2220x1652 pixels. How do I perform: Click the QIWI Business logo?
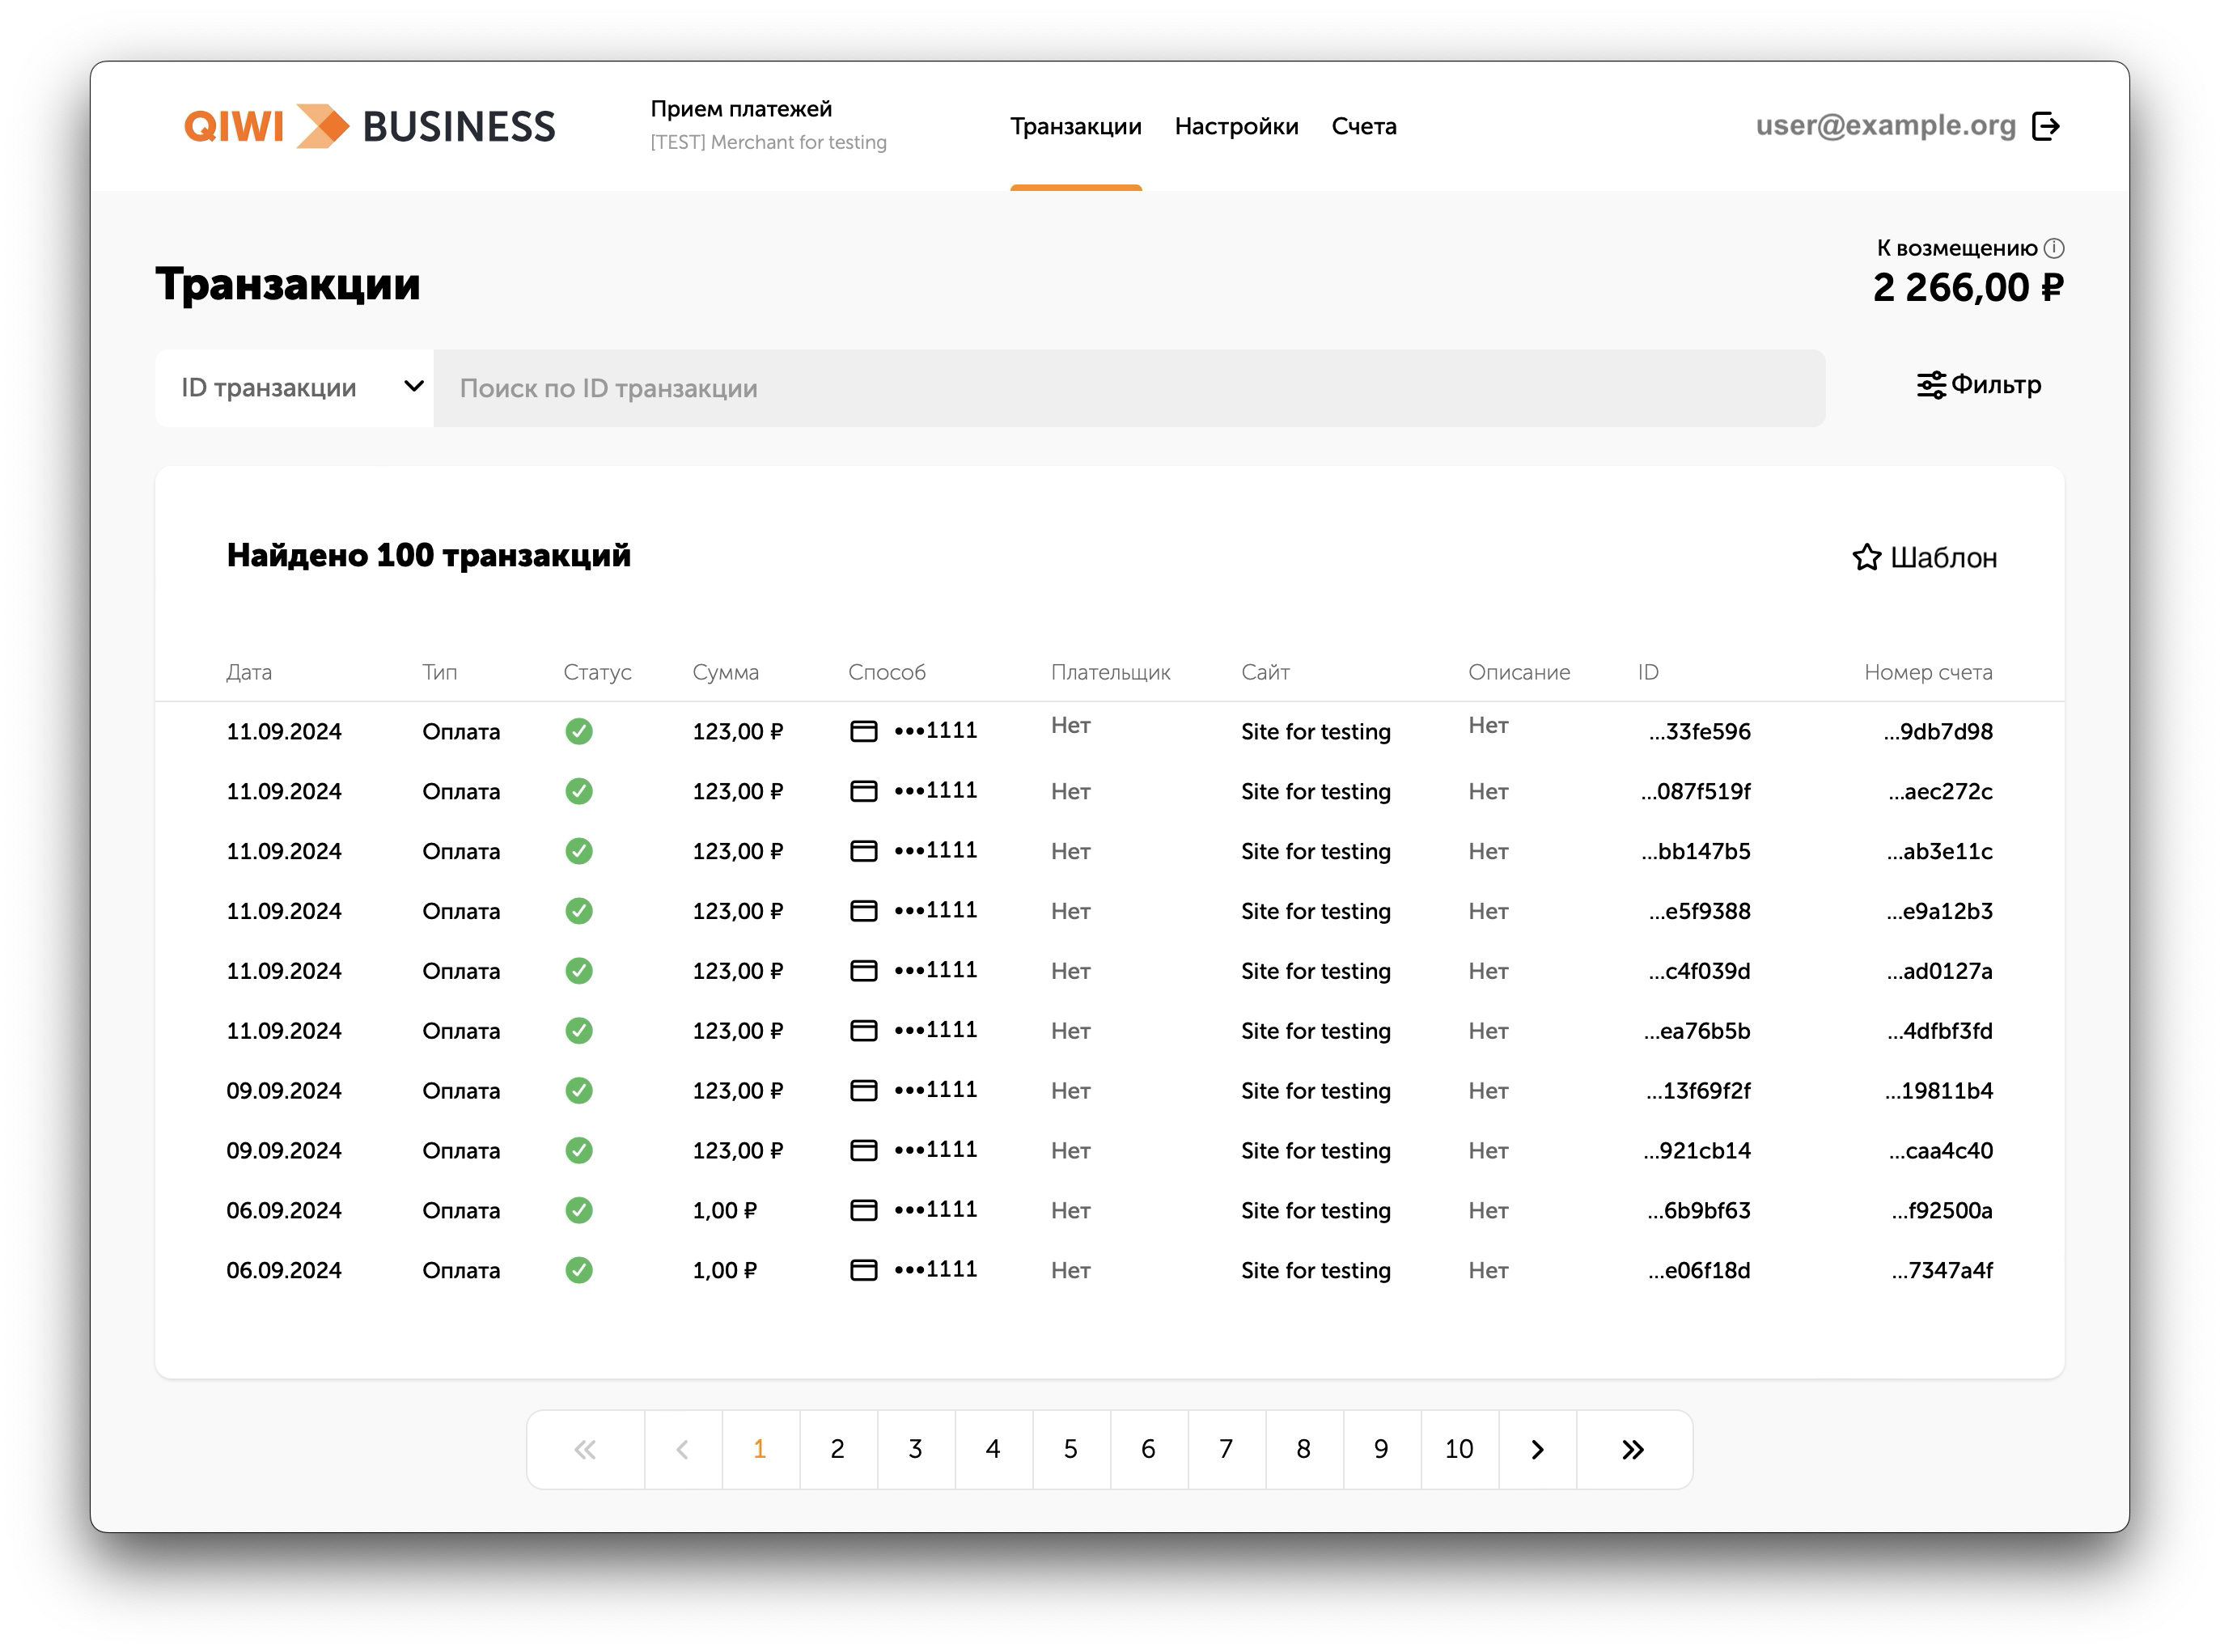(369, 127)
